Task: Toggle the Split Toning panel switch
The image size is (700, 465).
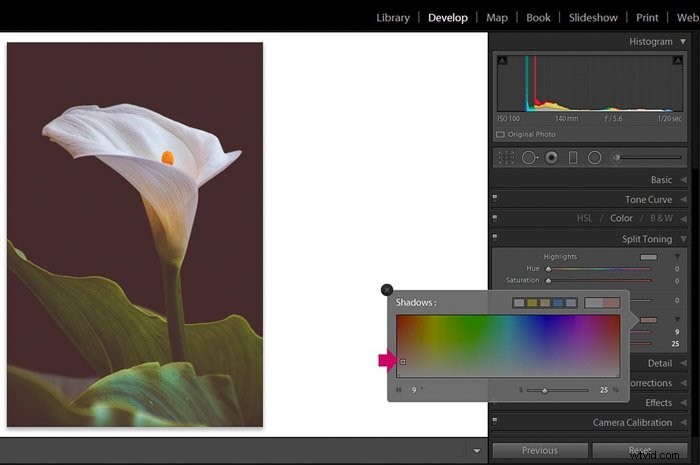Action: (x=495, y=237)
